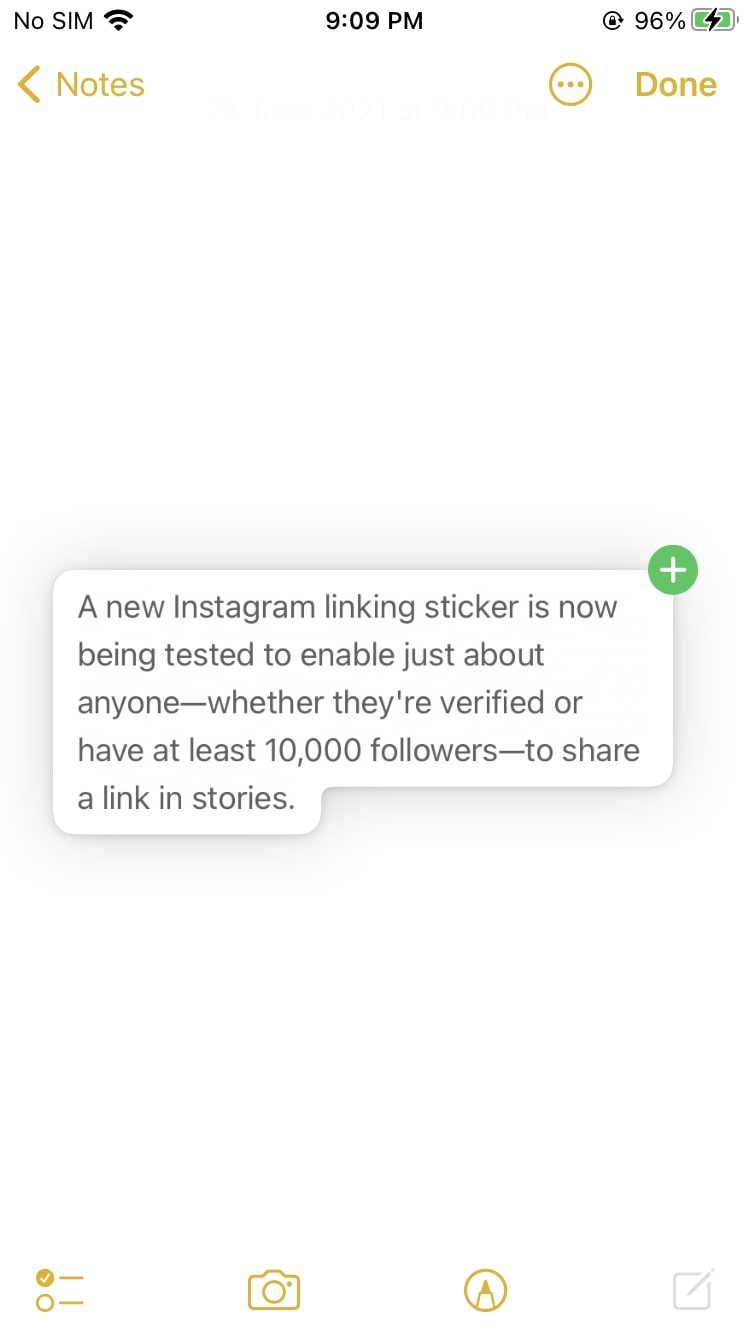Create a new note with compose icon
The image size is (750, 1334).
pyautogui.click(x=693, y=1290)
